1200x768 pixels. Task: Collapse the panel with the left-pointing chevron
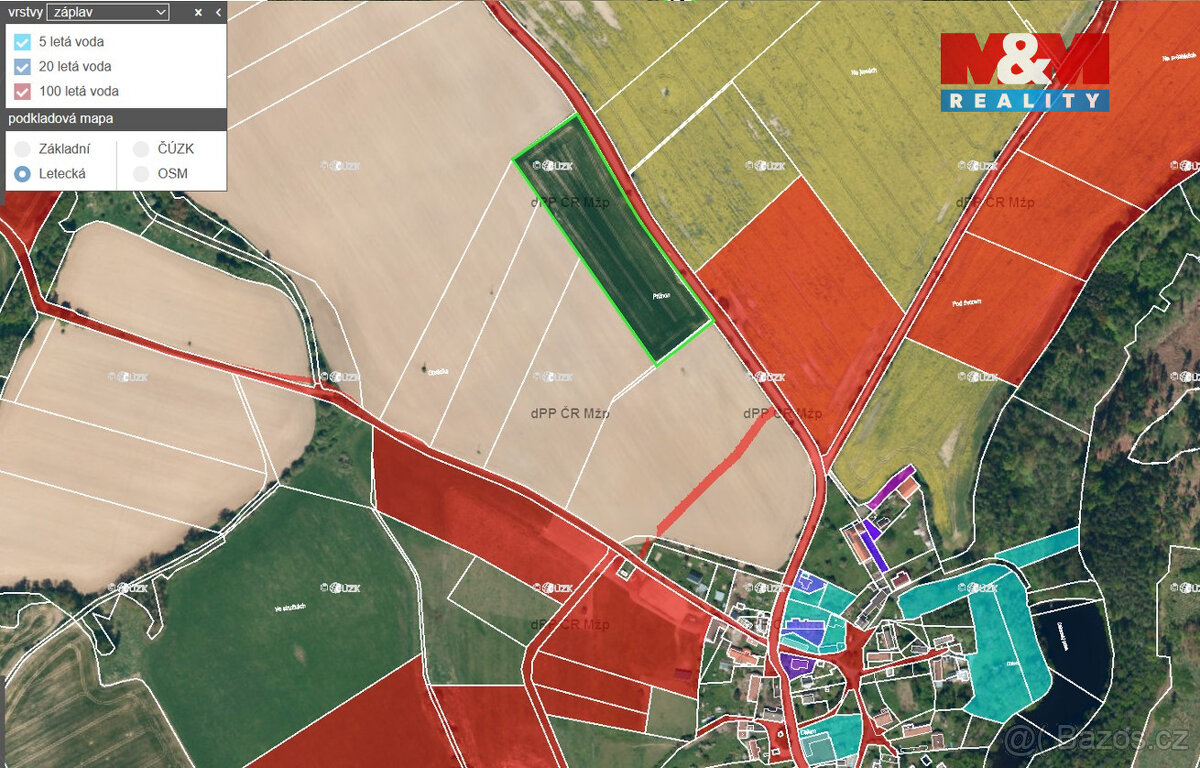[218, 13]
